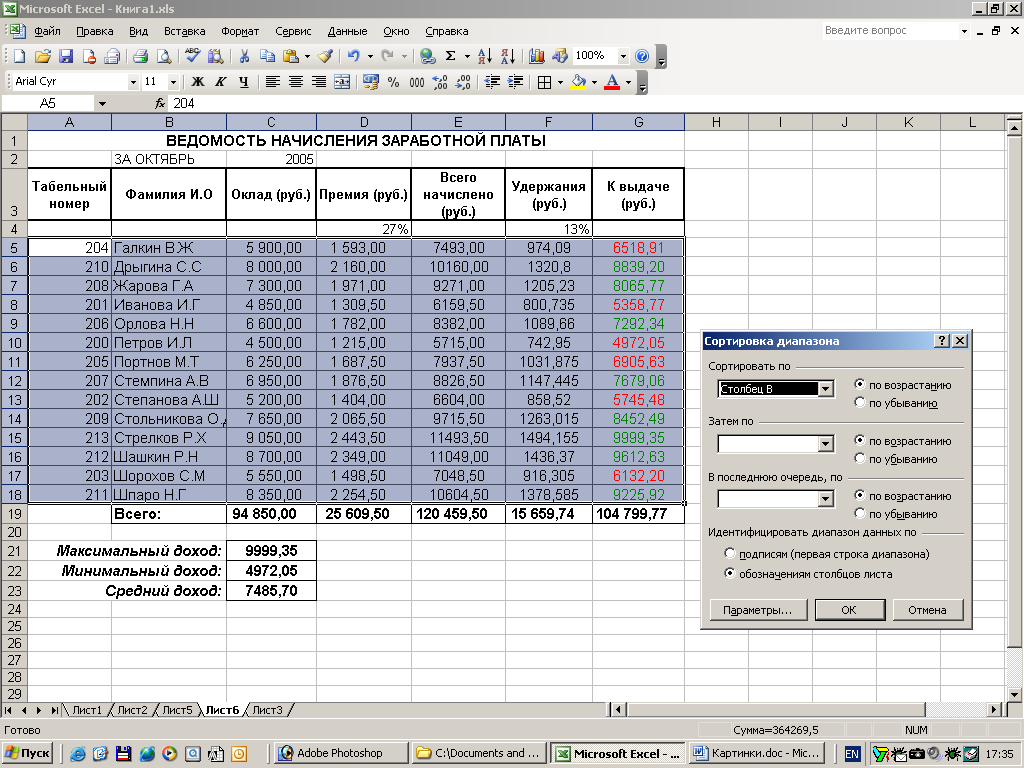Open a file with the Open folder icon
The height and width of the screenshot is (768, 1024).
[42, 56]
